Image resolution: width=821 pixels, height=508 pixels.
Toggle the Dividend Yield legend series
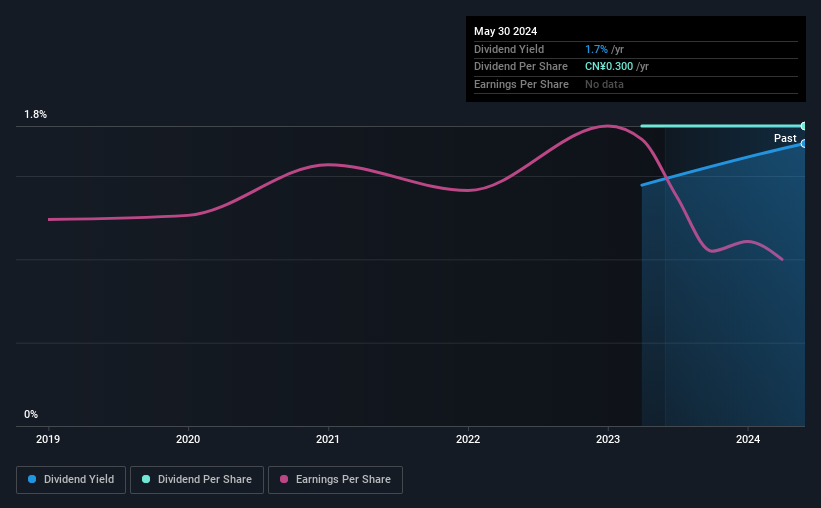tap(71, 480)
